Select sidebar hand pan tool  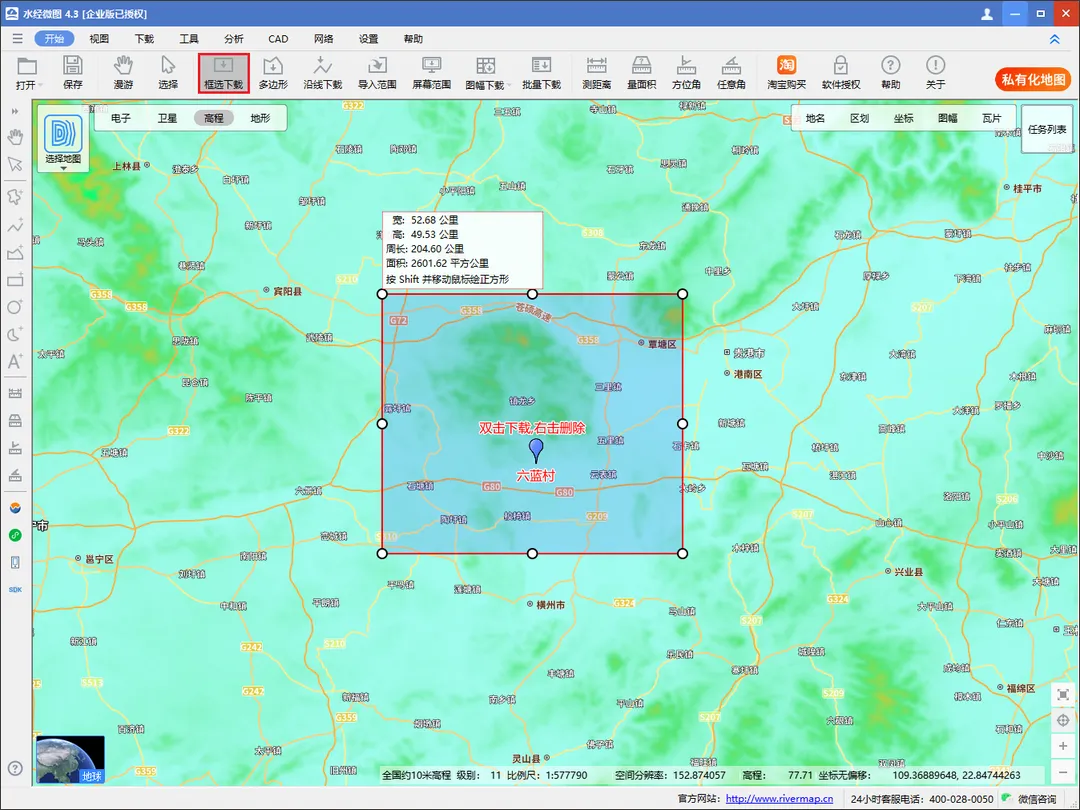click(x=15, y=137)
